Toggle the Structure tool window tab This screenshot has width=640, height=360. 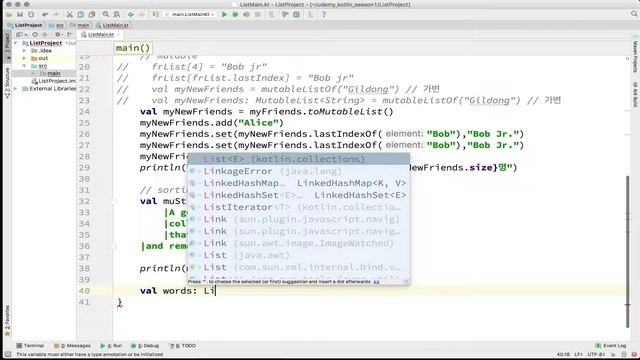point(7,83)
